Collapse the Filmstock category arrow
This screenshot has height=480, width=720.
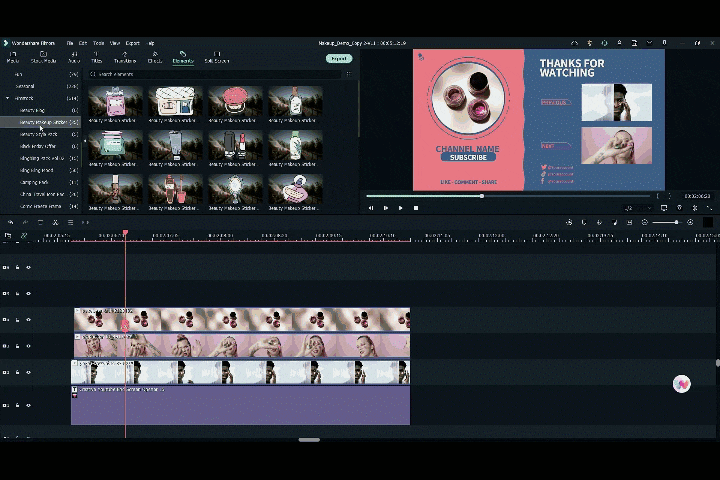click(x=7, y=98)
